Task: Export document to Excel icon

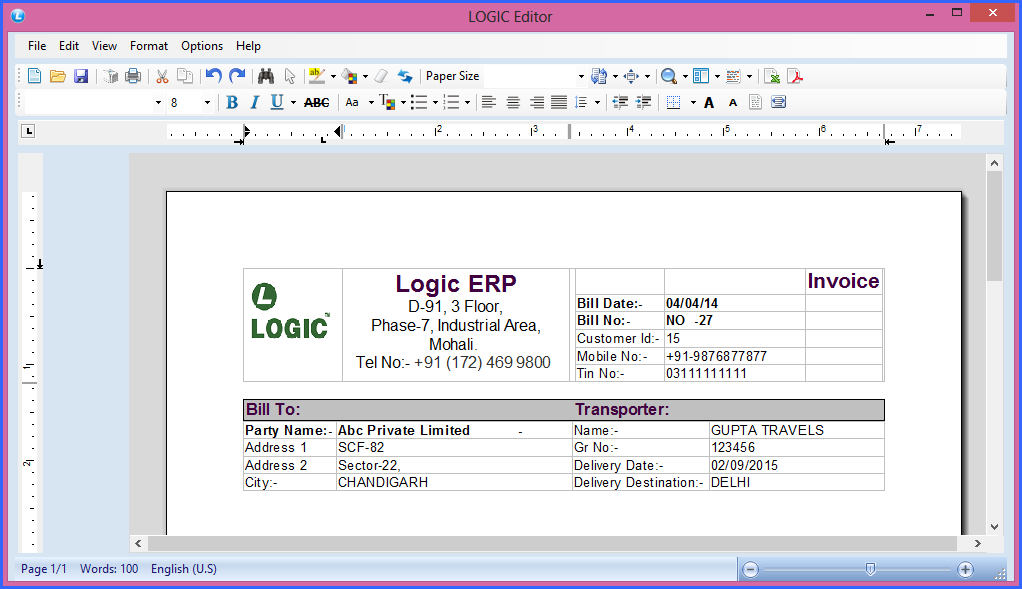Action: pos(772,76)
